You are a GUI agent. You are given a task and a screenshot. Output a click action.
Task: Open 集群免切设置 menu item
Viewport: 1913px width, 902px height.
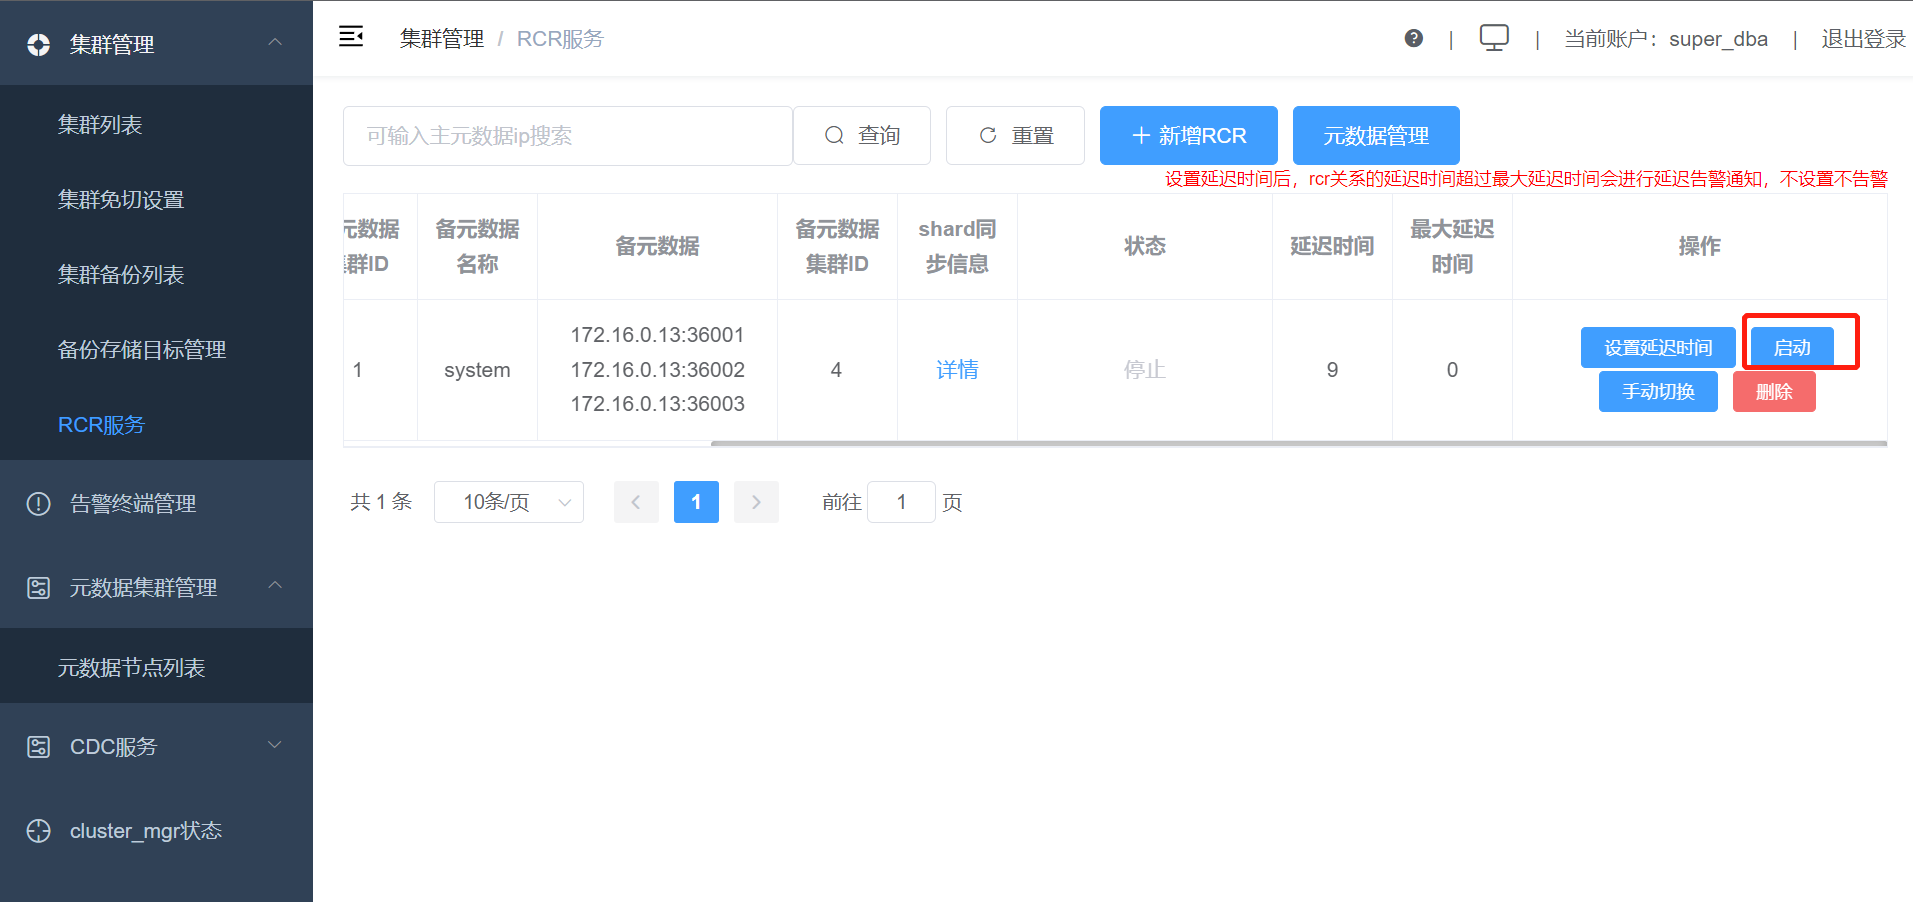tap(156, 199)
